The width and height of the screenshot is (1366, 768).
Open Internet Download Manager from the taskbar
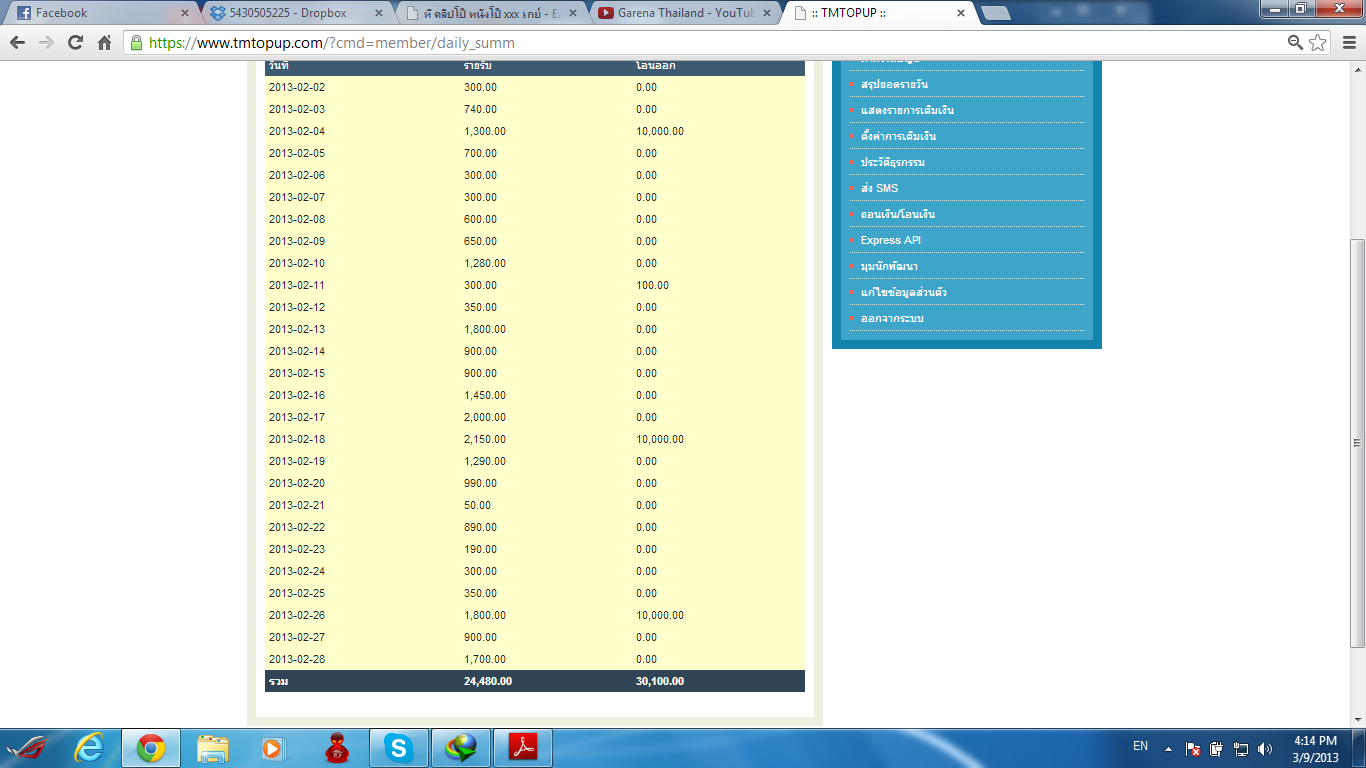tap(460, 748)
